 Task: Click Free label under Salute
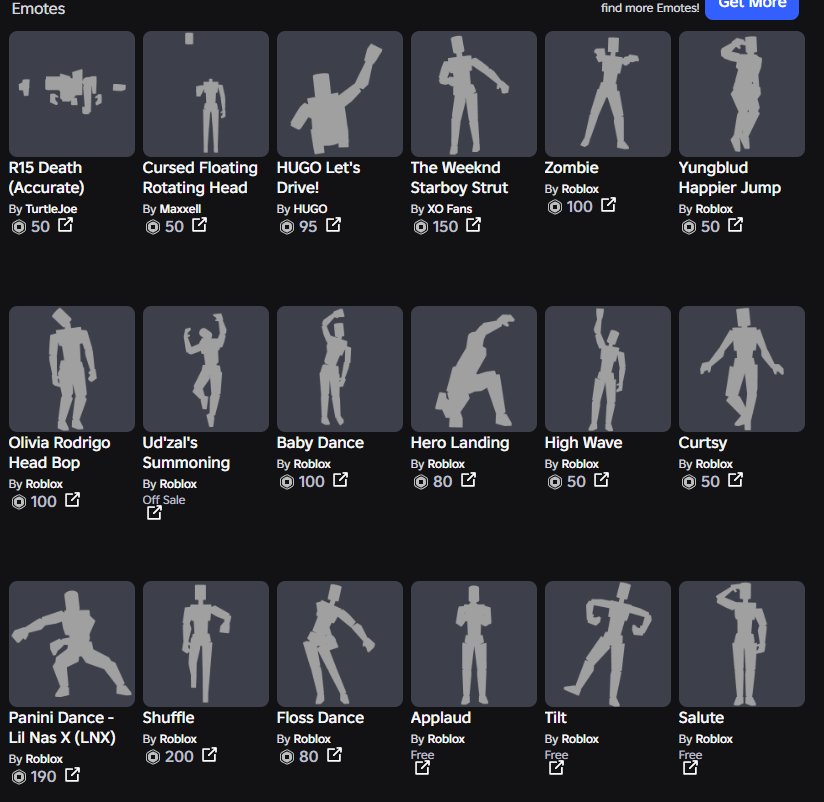(x=691, y=755)
